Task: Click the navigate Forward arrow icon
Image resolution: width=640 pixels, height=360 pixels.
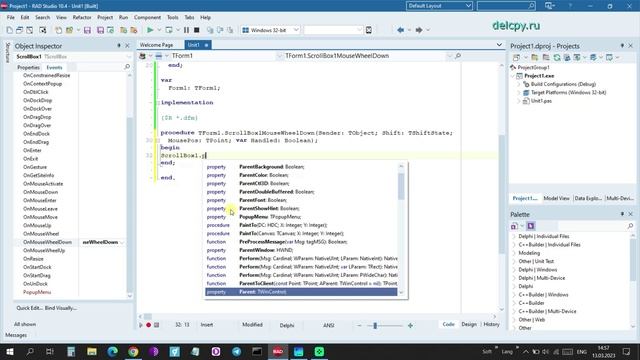Action: pyautogui.click(x=419, y=30)
